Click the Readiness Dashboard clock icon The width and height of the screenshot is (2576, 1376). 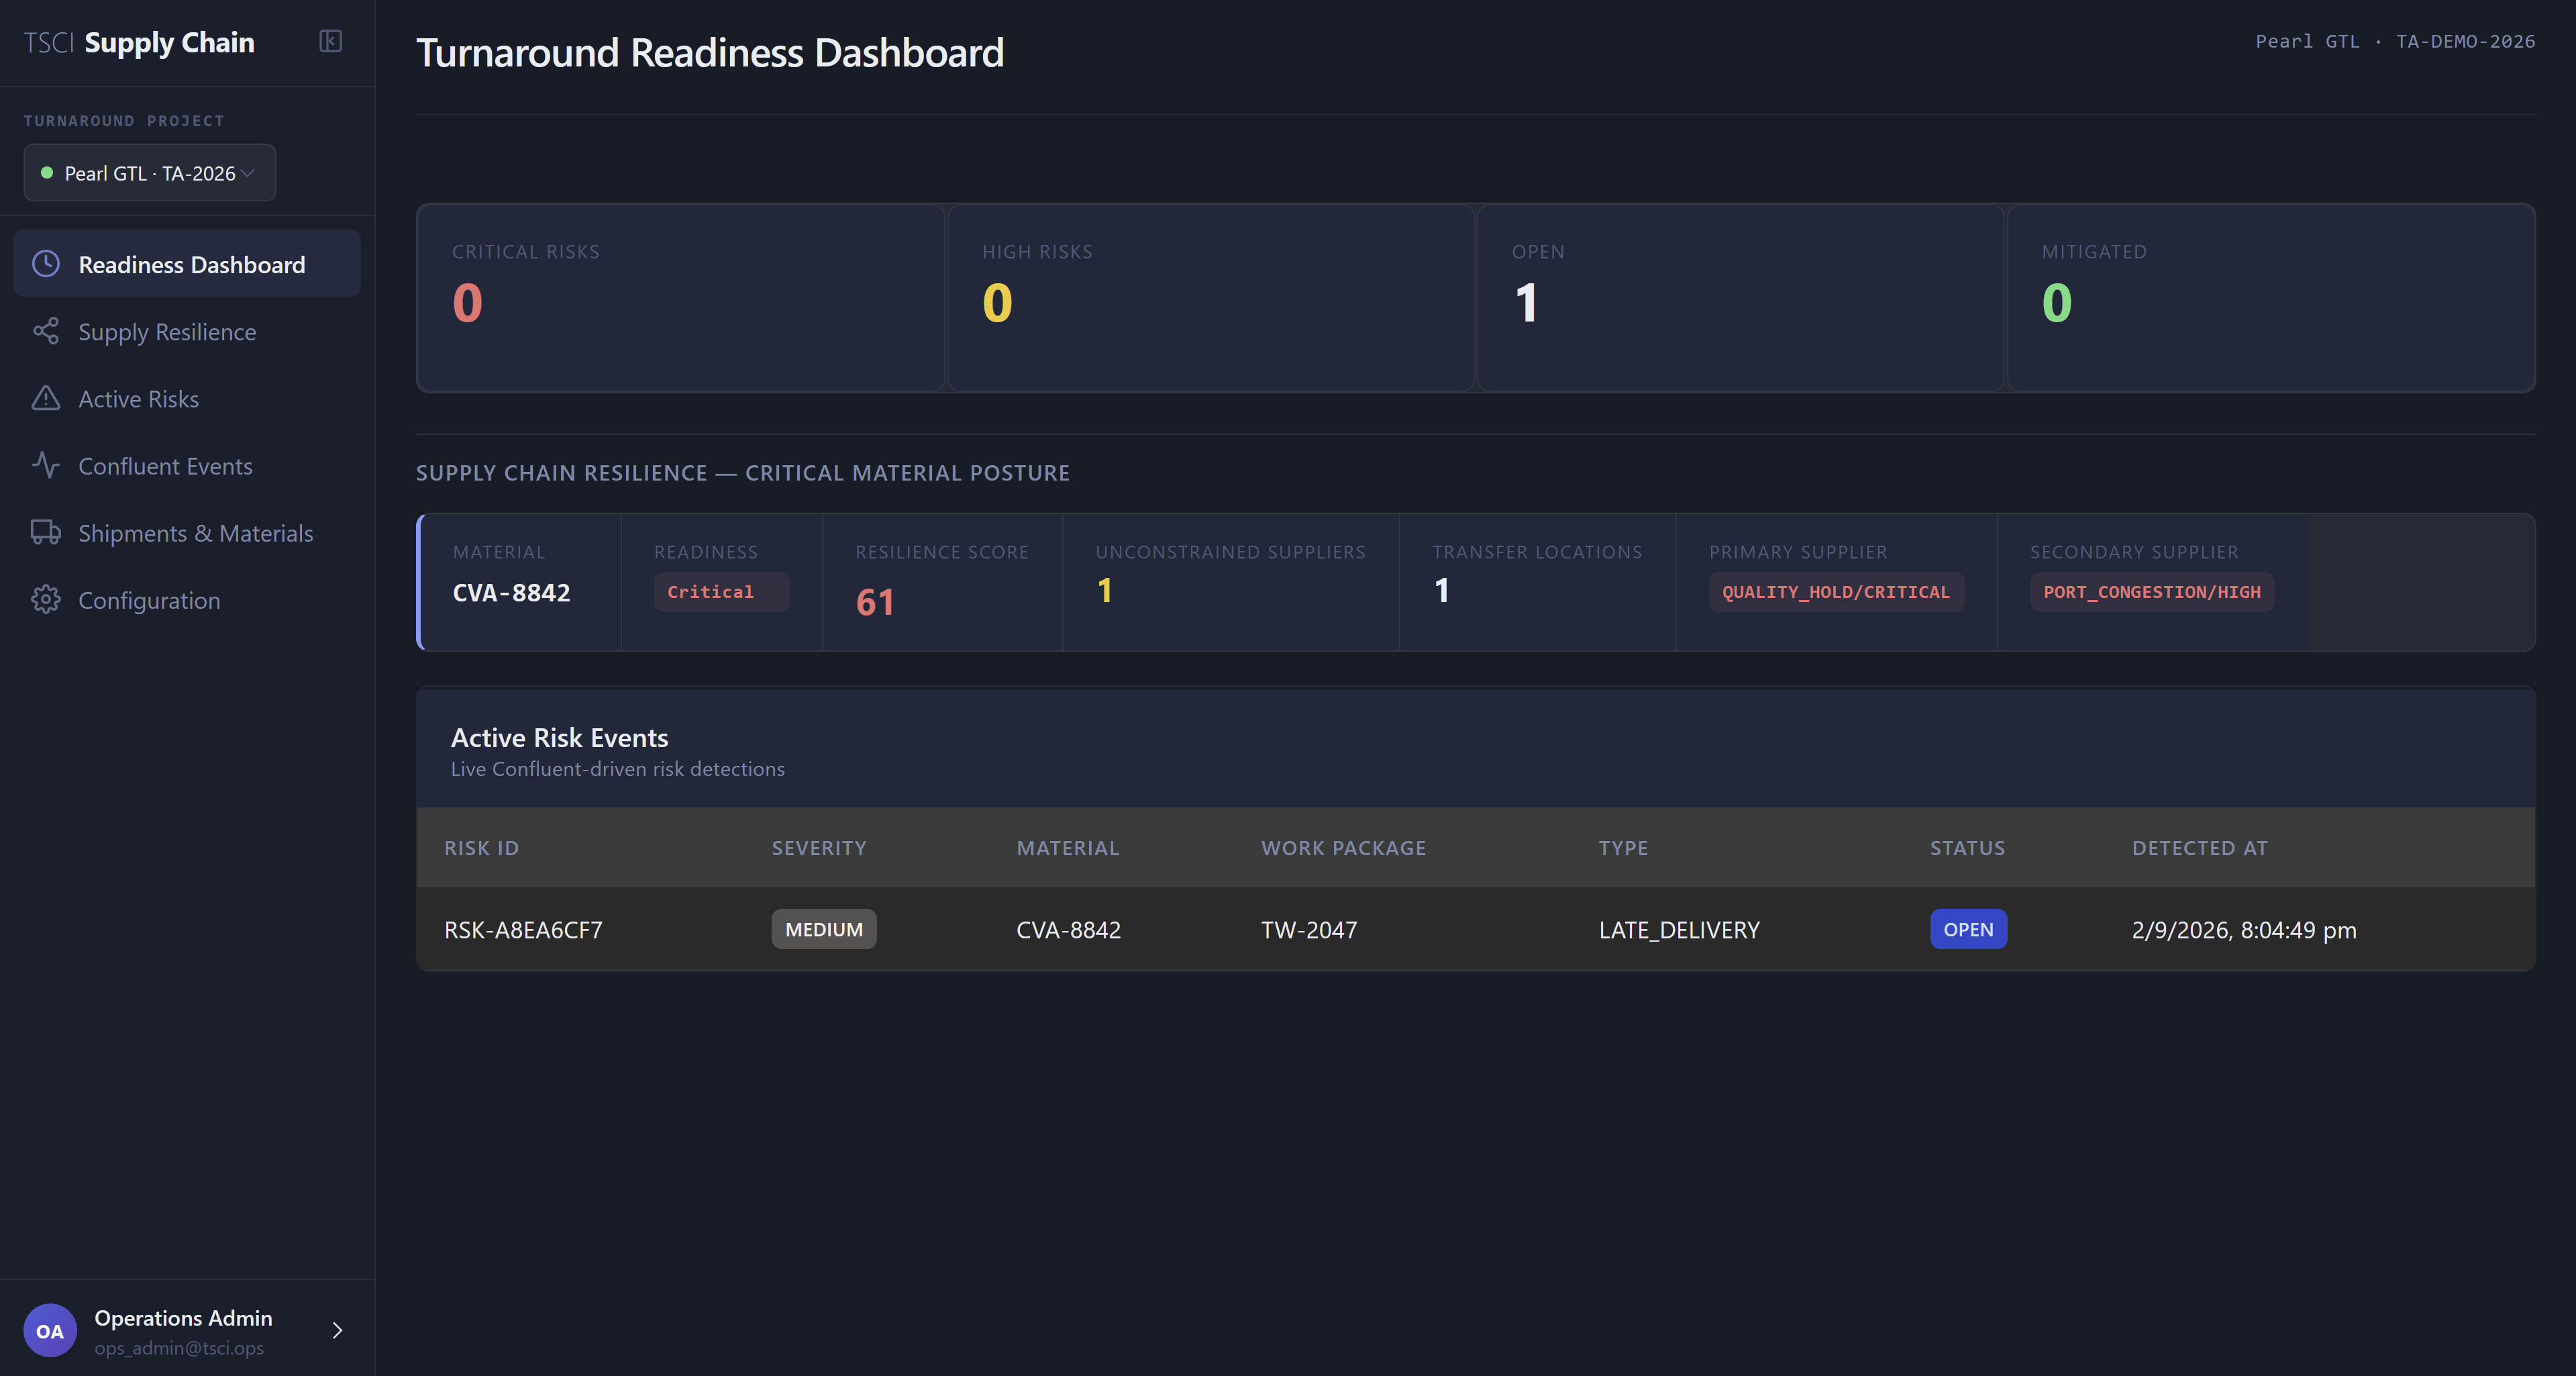tap(46, 264)
